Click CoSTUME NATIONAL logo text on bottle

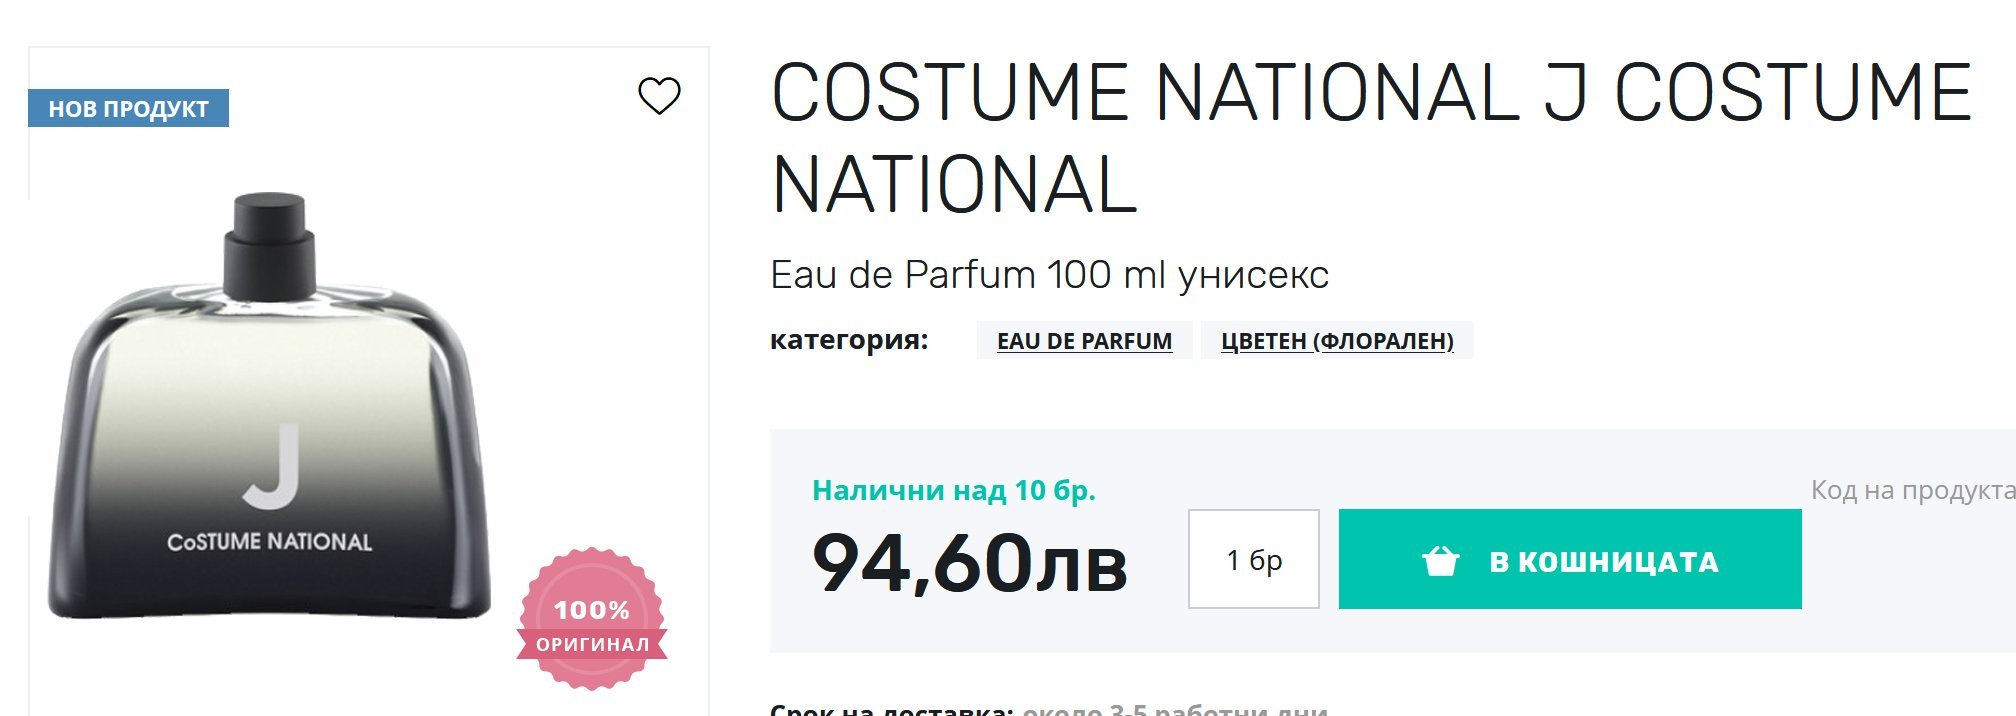click(x=269, y=542)
